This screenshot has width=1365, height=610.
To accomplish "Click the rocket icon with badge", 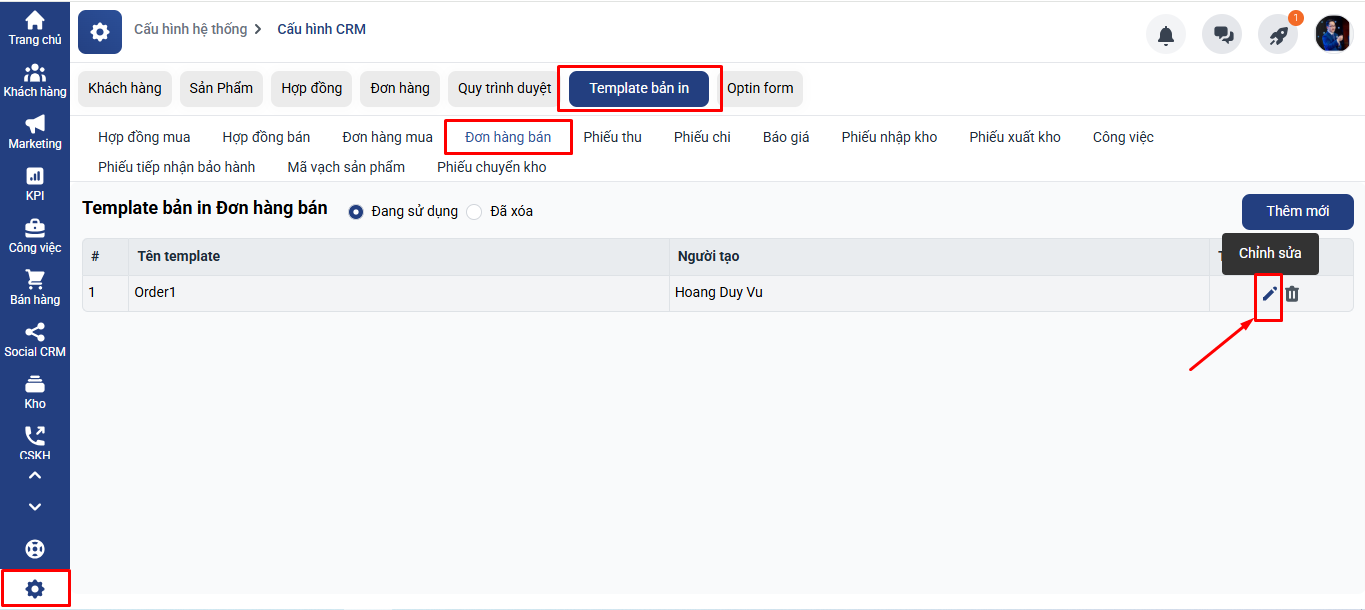I will click(1278, 35).
